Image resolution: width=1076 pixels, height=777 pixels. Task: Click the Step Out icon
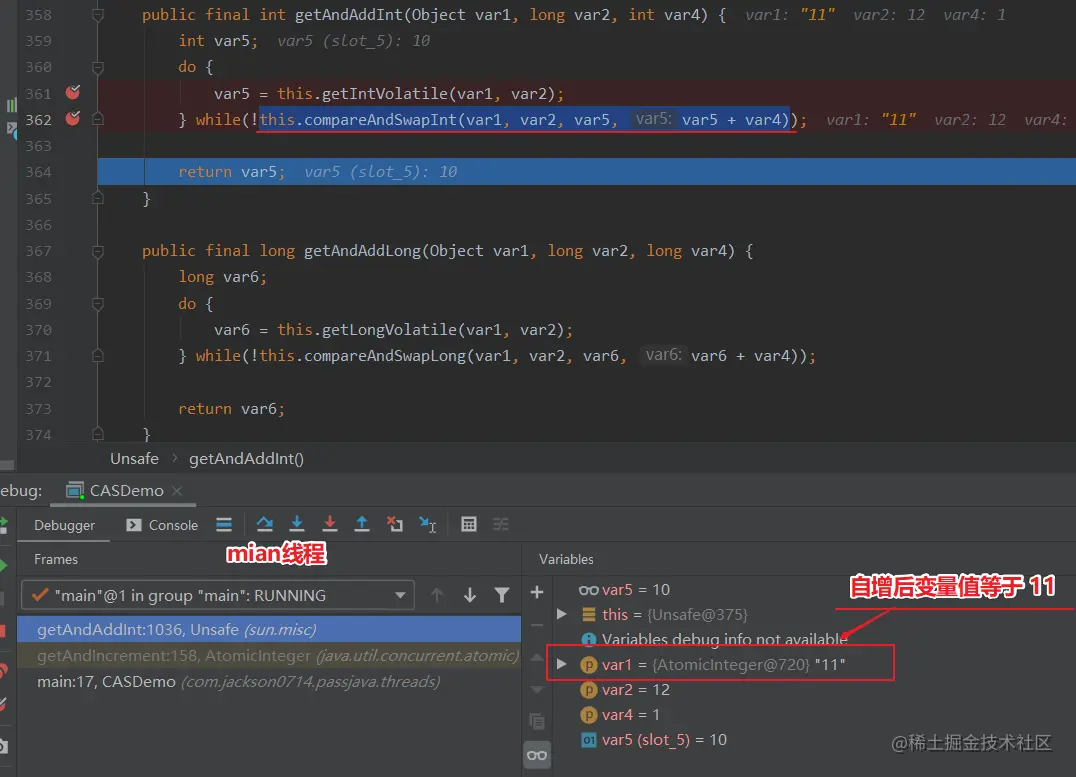(x=362, y=524)
